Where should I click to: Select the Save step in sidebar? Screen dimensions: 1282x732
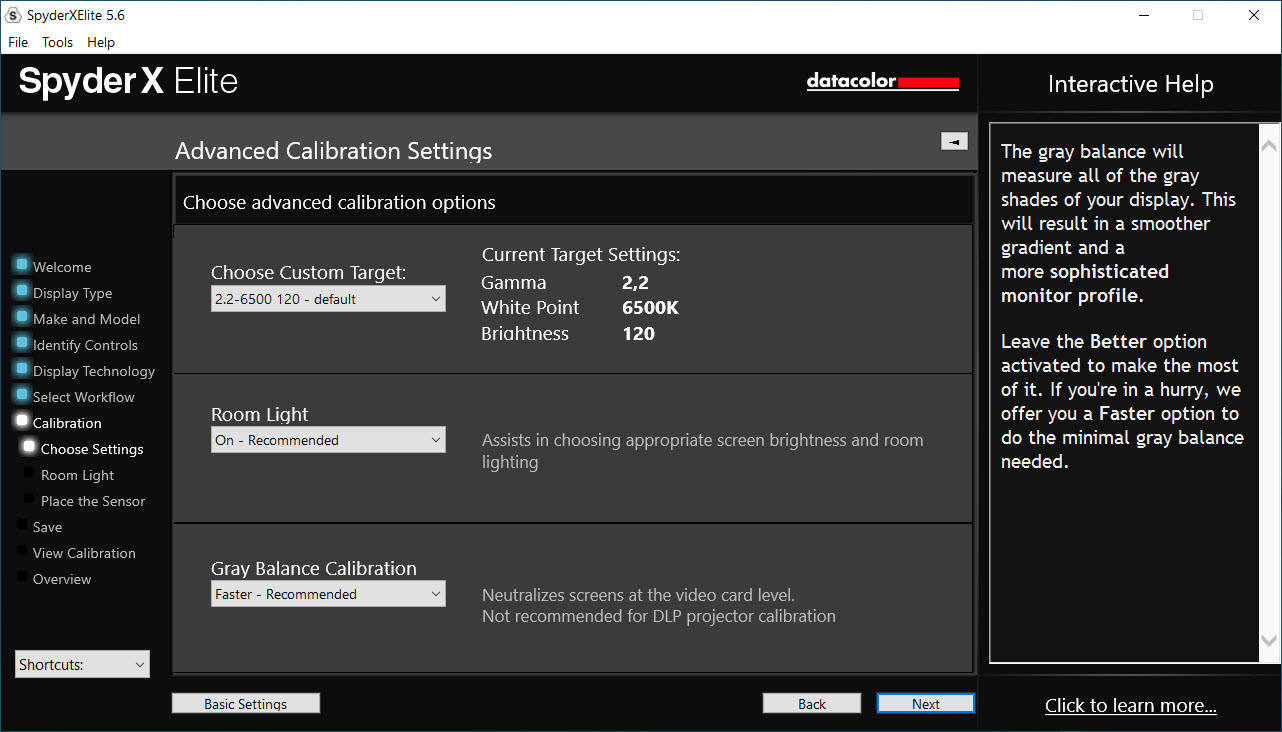click(47, 527)
